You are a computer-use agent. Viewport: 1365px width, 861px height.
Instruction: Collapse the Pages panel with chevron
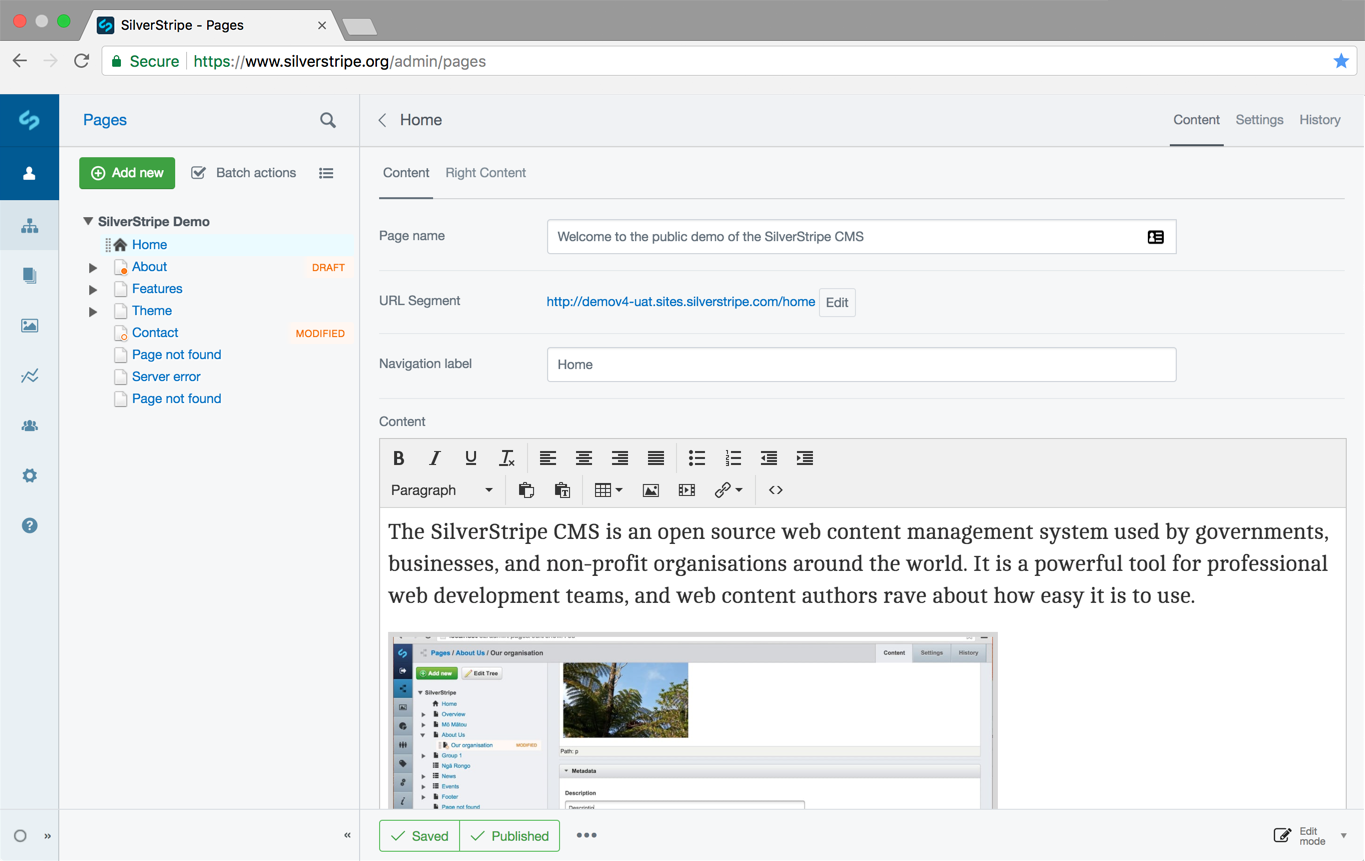point(347,835)
